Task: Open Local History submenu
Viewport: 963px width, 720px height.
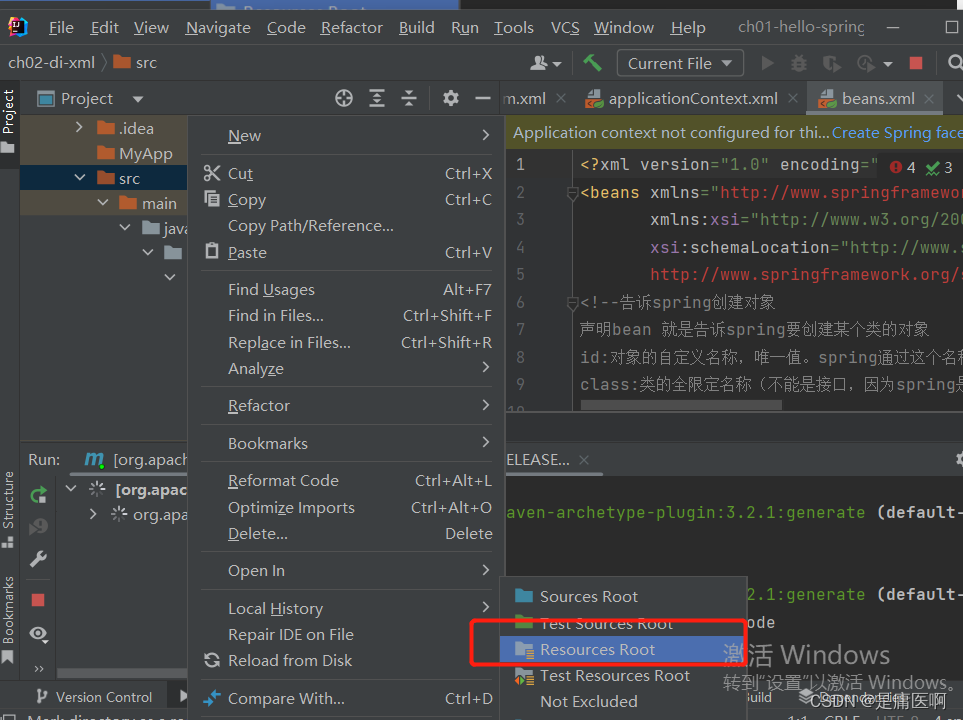Action: [x=346, y=608]
